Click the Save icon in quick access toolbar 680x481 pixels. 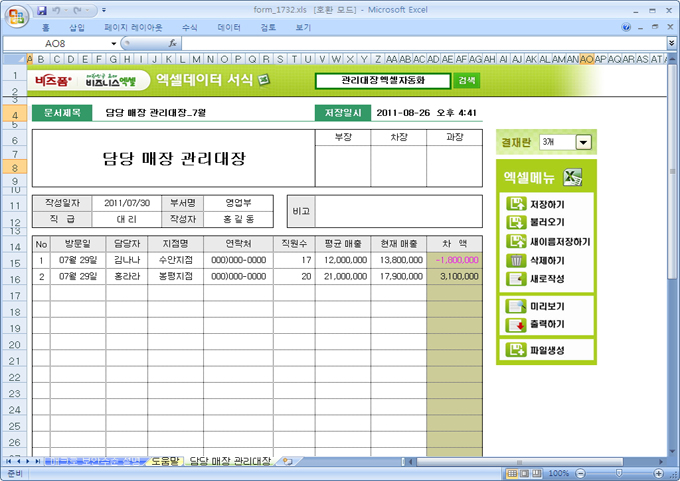(42, 10)
